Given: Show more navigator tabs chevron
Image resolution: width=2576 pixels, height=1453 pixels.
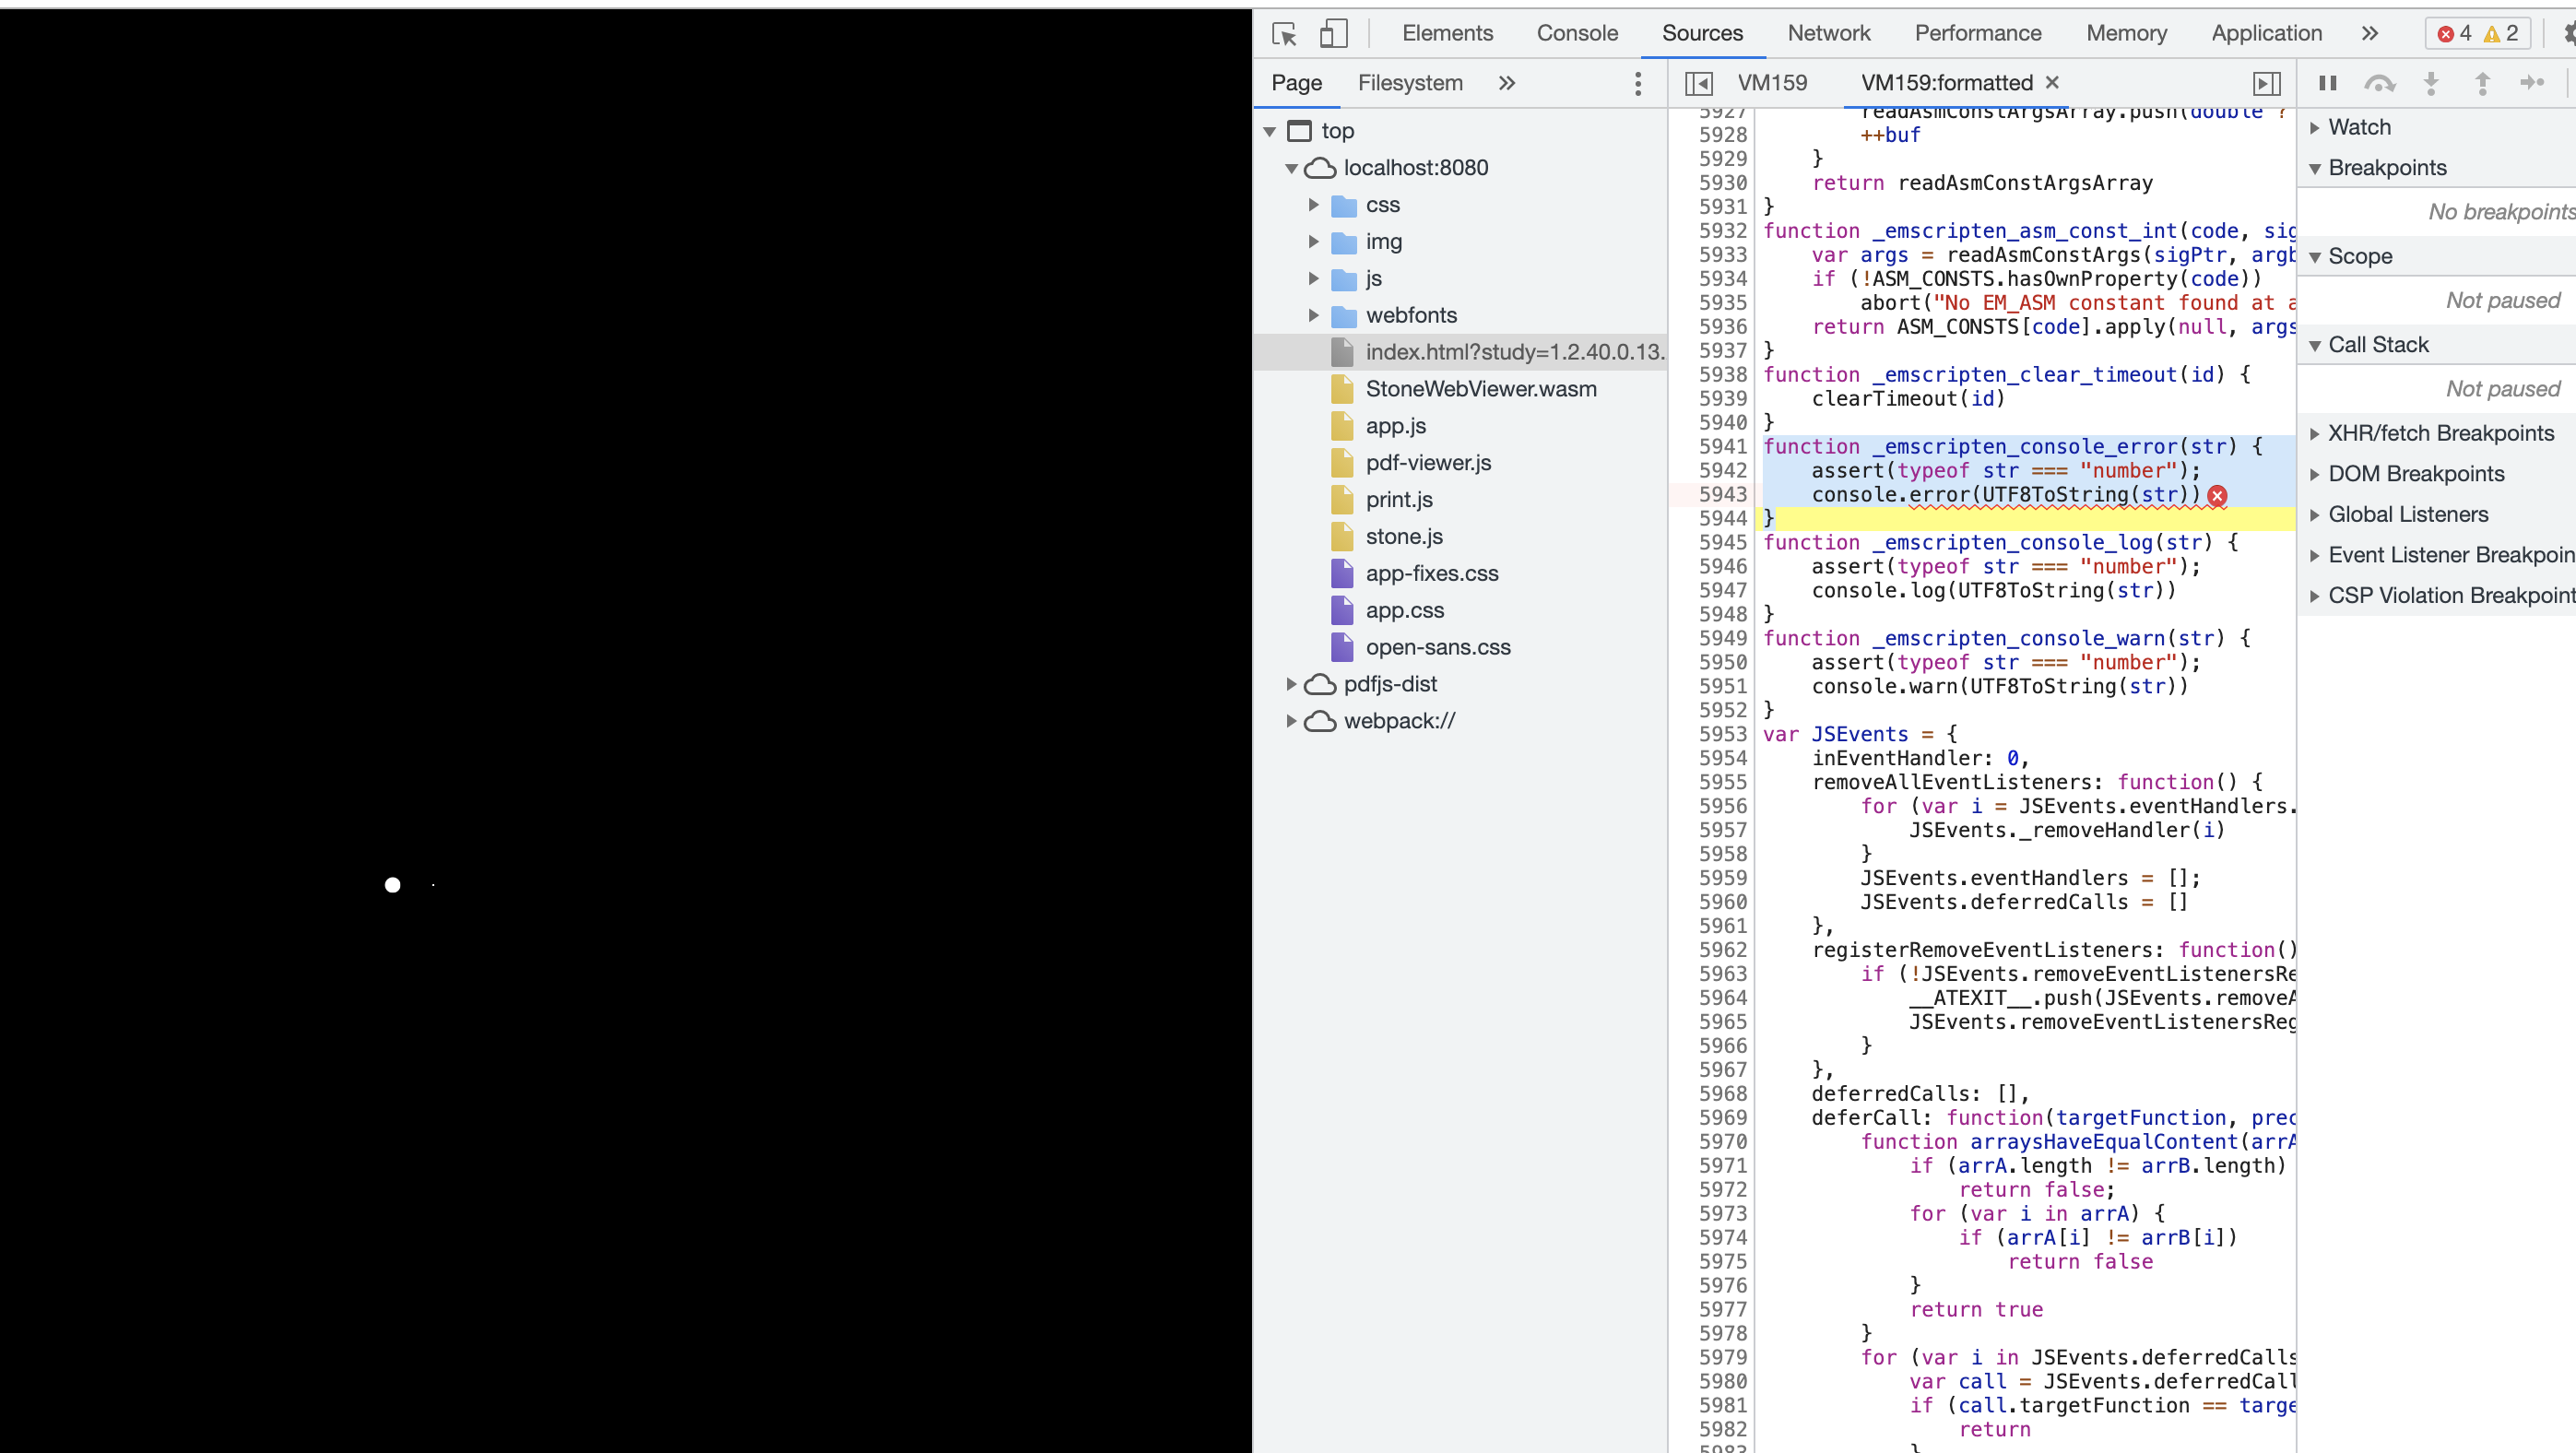Looking at the screenshot, I should [1507, 83].
